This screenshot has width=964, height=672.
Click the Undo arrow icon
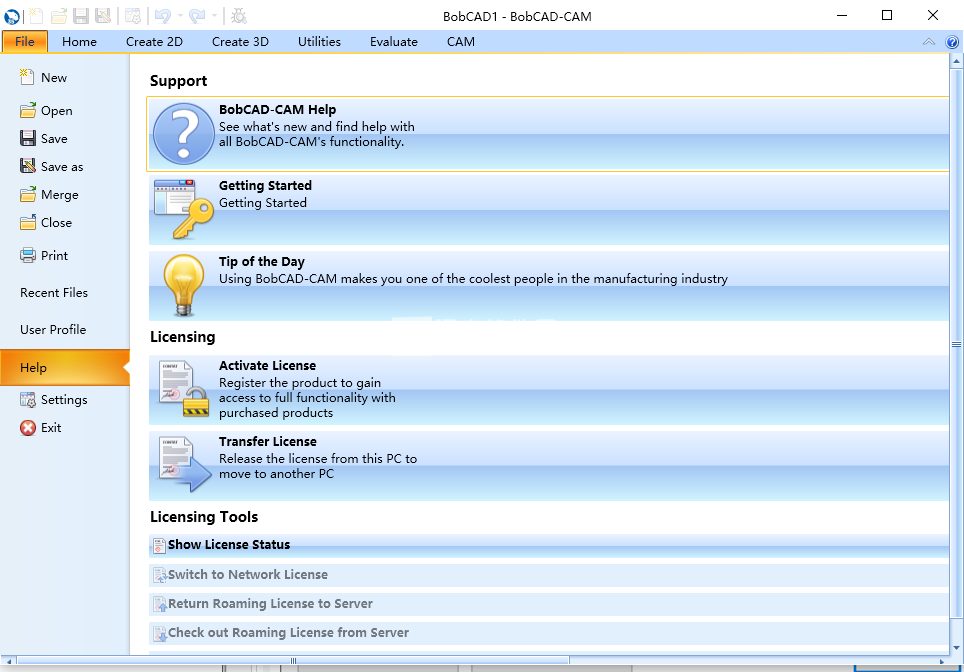pos(163,16)
